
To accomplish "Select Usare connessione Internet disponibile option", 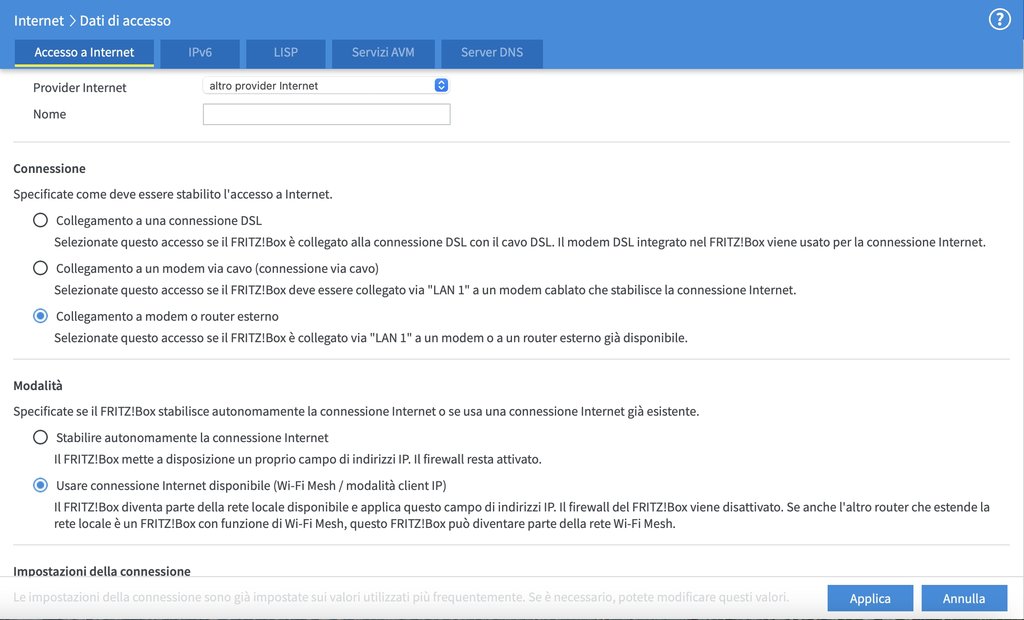I will (40, 485).
